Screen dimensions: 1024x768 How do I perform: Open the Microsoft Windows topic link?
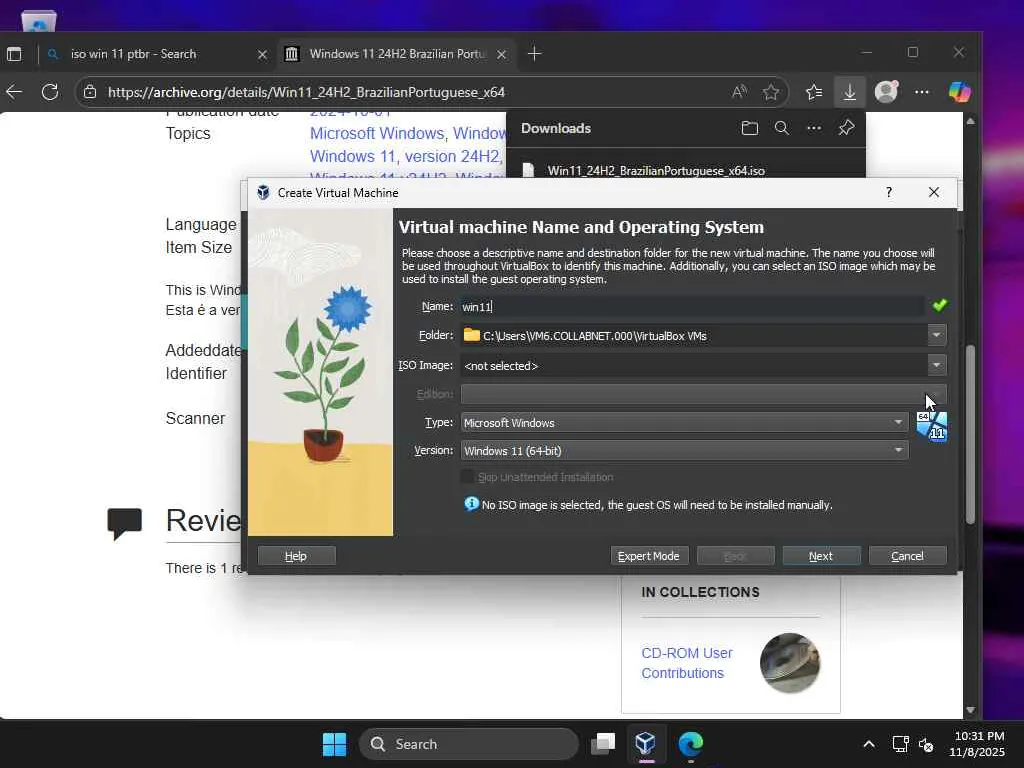point(377,133)
